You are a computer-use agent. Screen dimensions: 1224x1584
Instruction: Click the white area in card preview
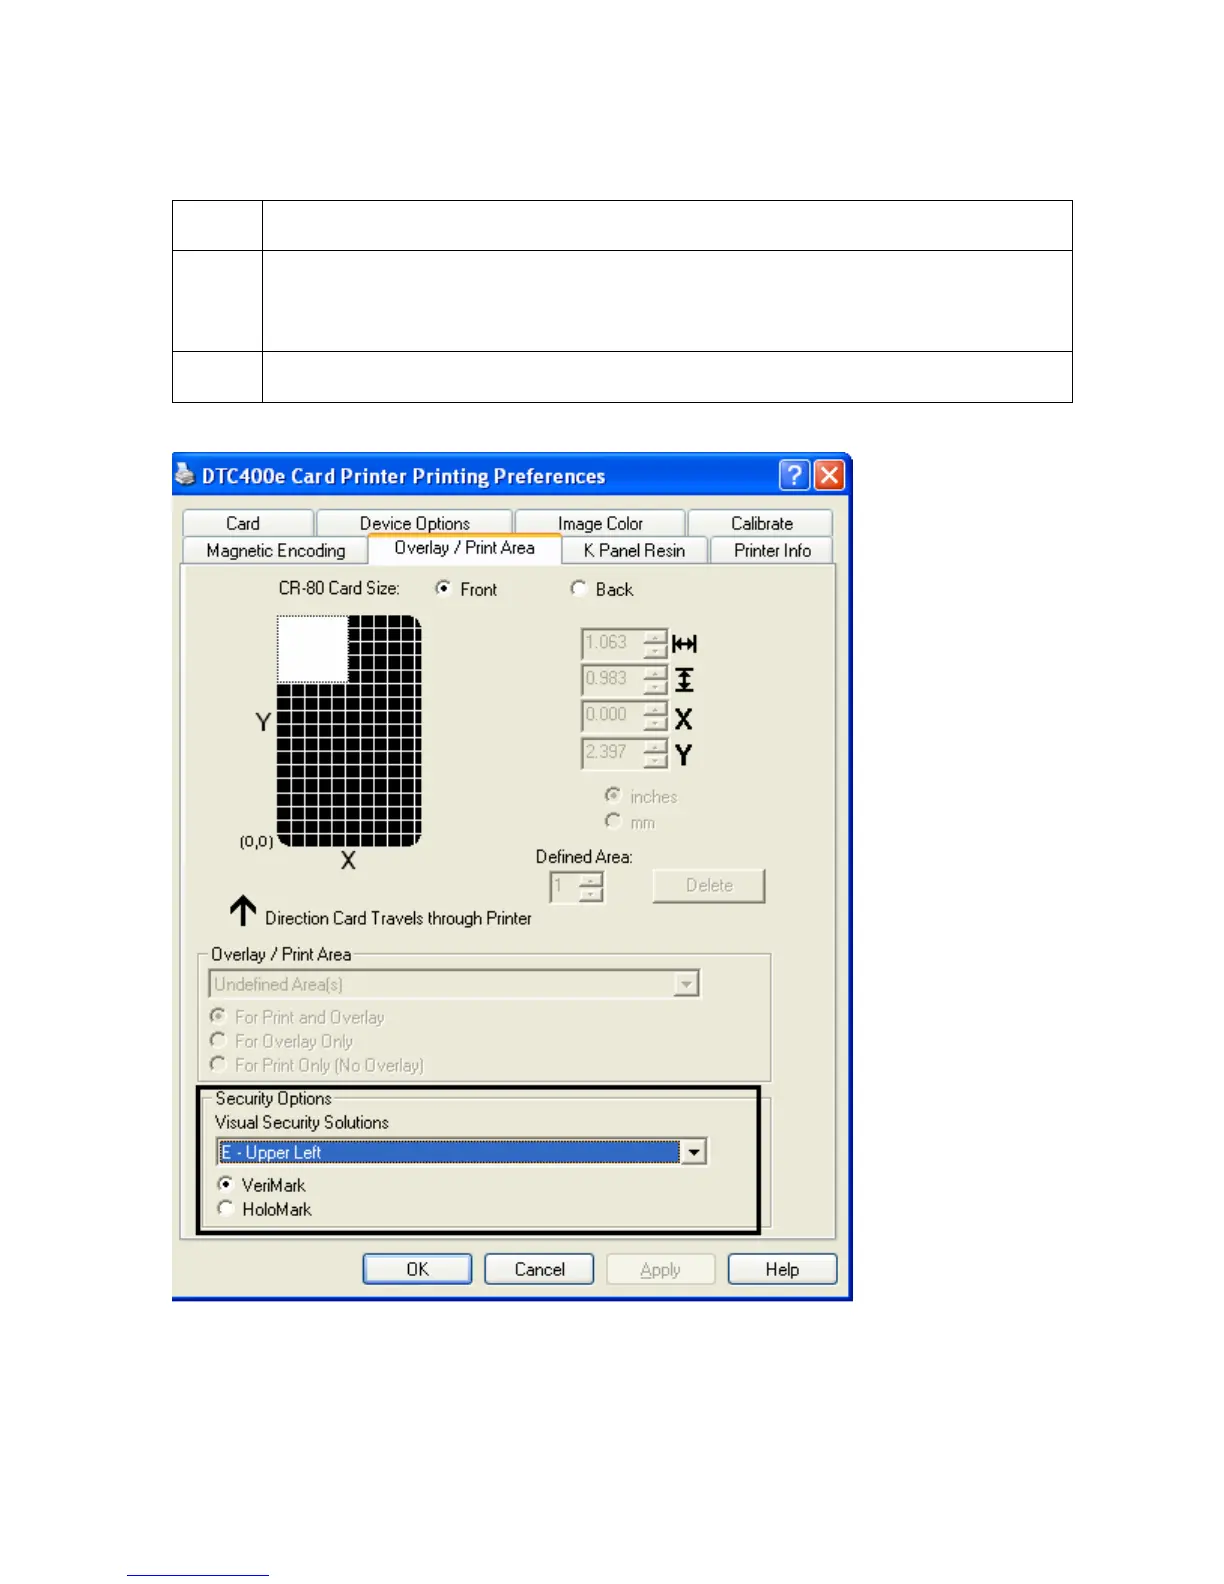312,649
